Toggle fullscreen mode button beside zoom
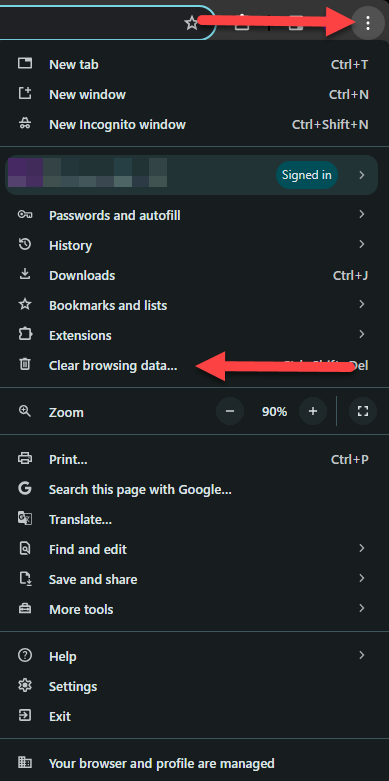Screen dimensions: 389x781 (363, 411)
